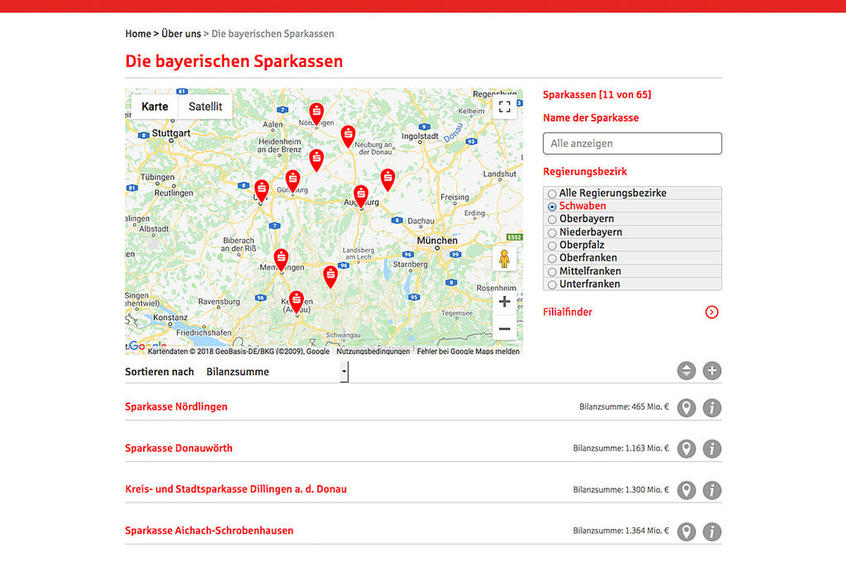The width and height of the screenshot is (846, 562).
Task: Zoom out the map with minus button
Action: [x=504, y=328]
